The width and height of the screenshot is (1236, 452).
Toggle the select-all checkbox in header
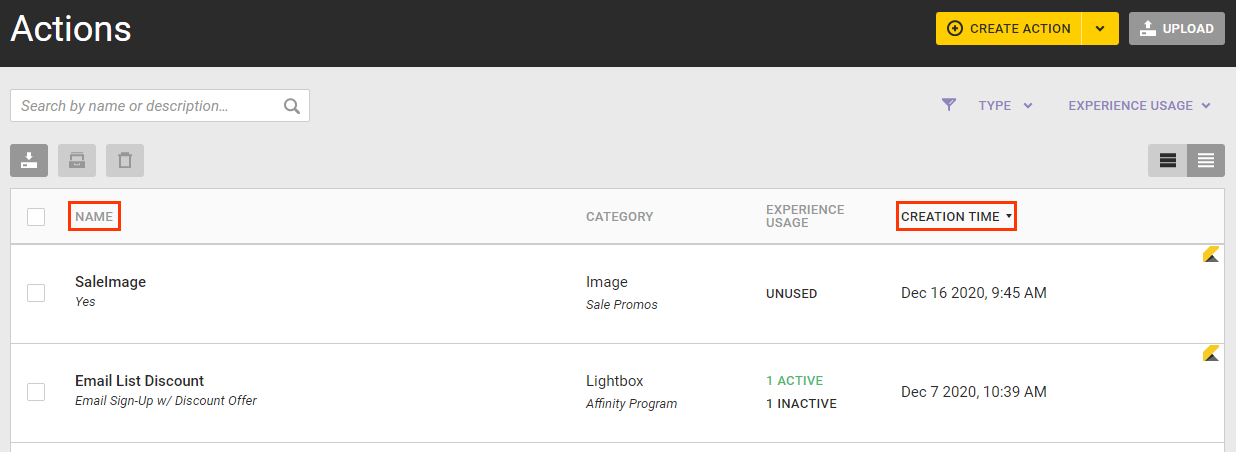36,217
